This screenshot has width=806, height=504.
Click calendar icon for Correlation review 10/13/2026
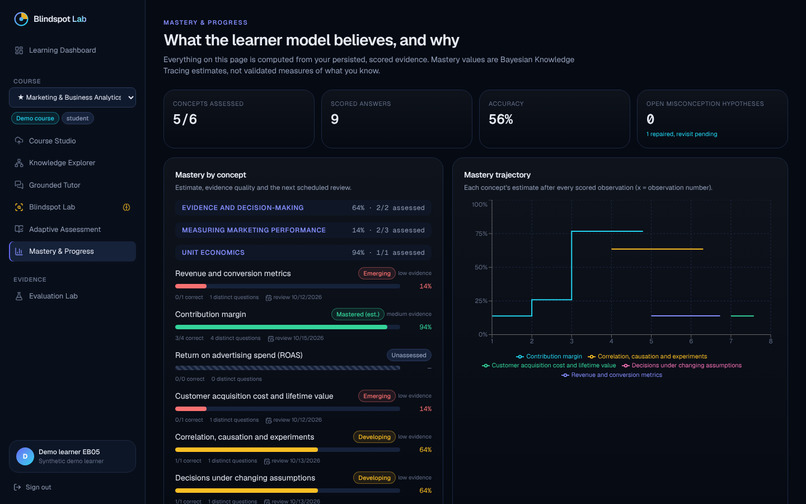(267, 461)
